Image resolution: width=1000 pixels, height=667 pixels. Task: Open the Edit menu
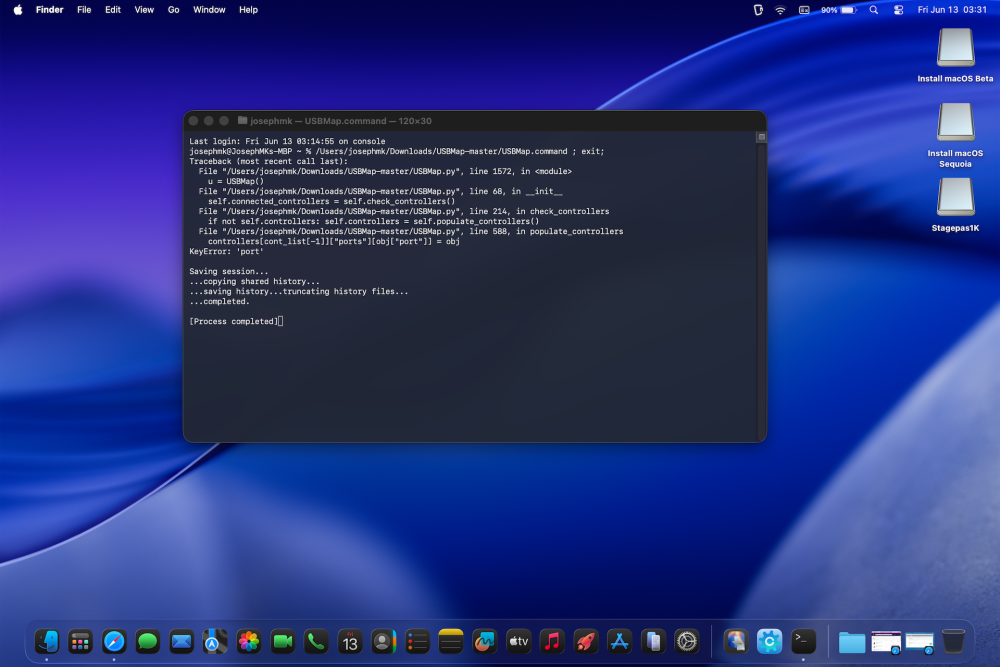pyautogui.click(x=113, y=10)
